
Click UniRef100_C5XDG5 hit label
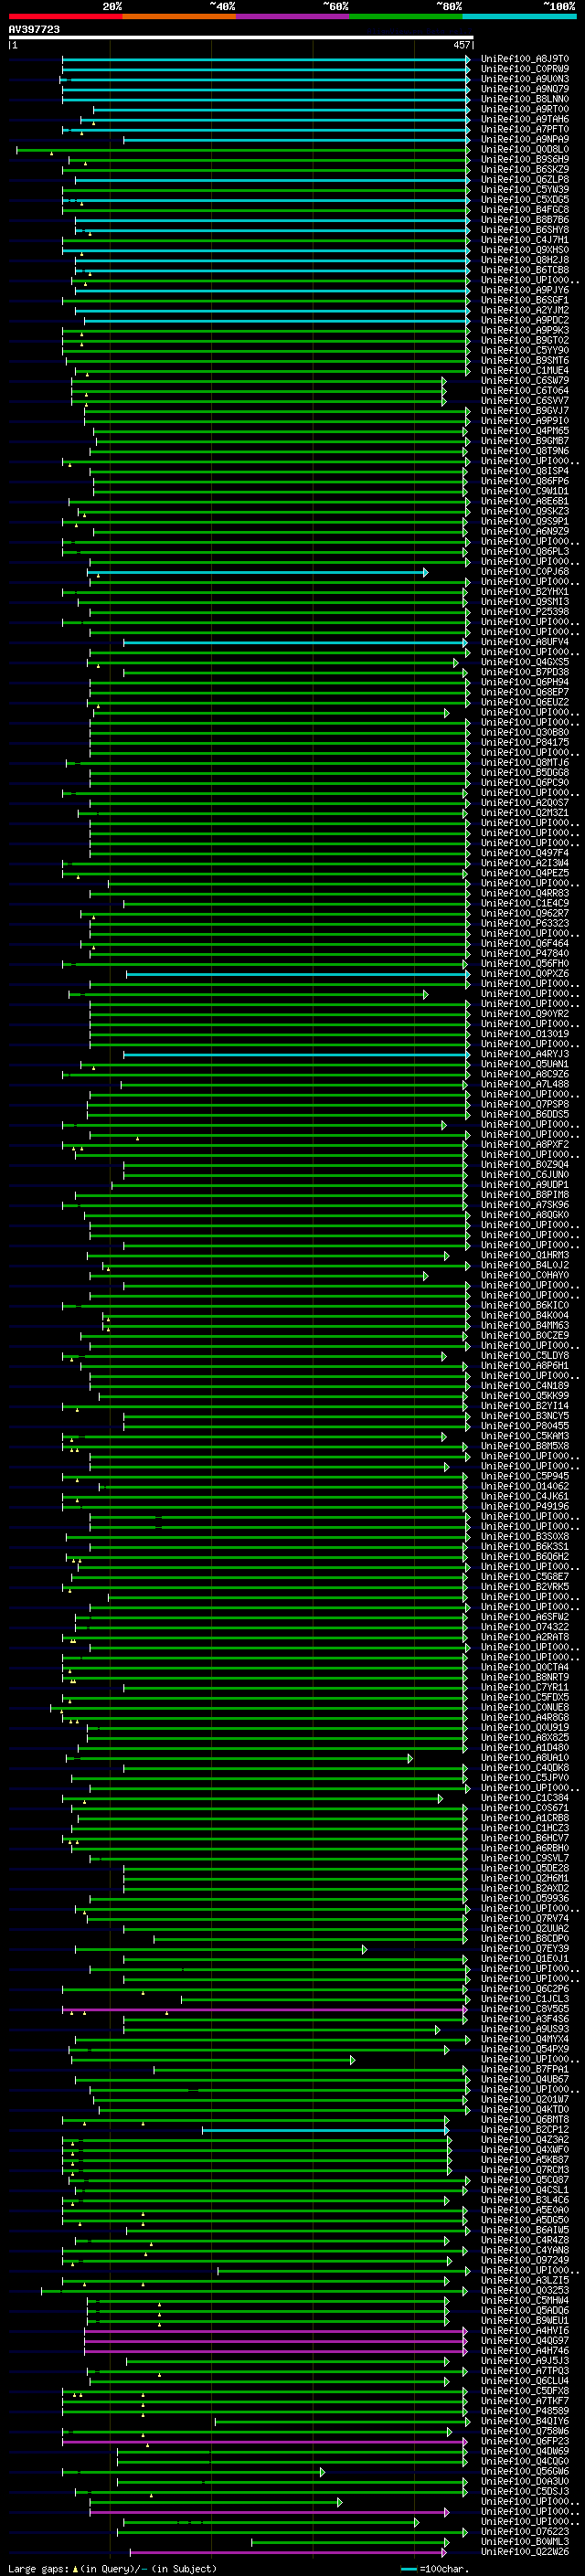pos(525,200)
